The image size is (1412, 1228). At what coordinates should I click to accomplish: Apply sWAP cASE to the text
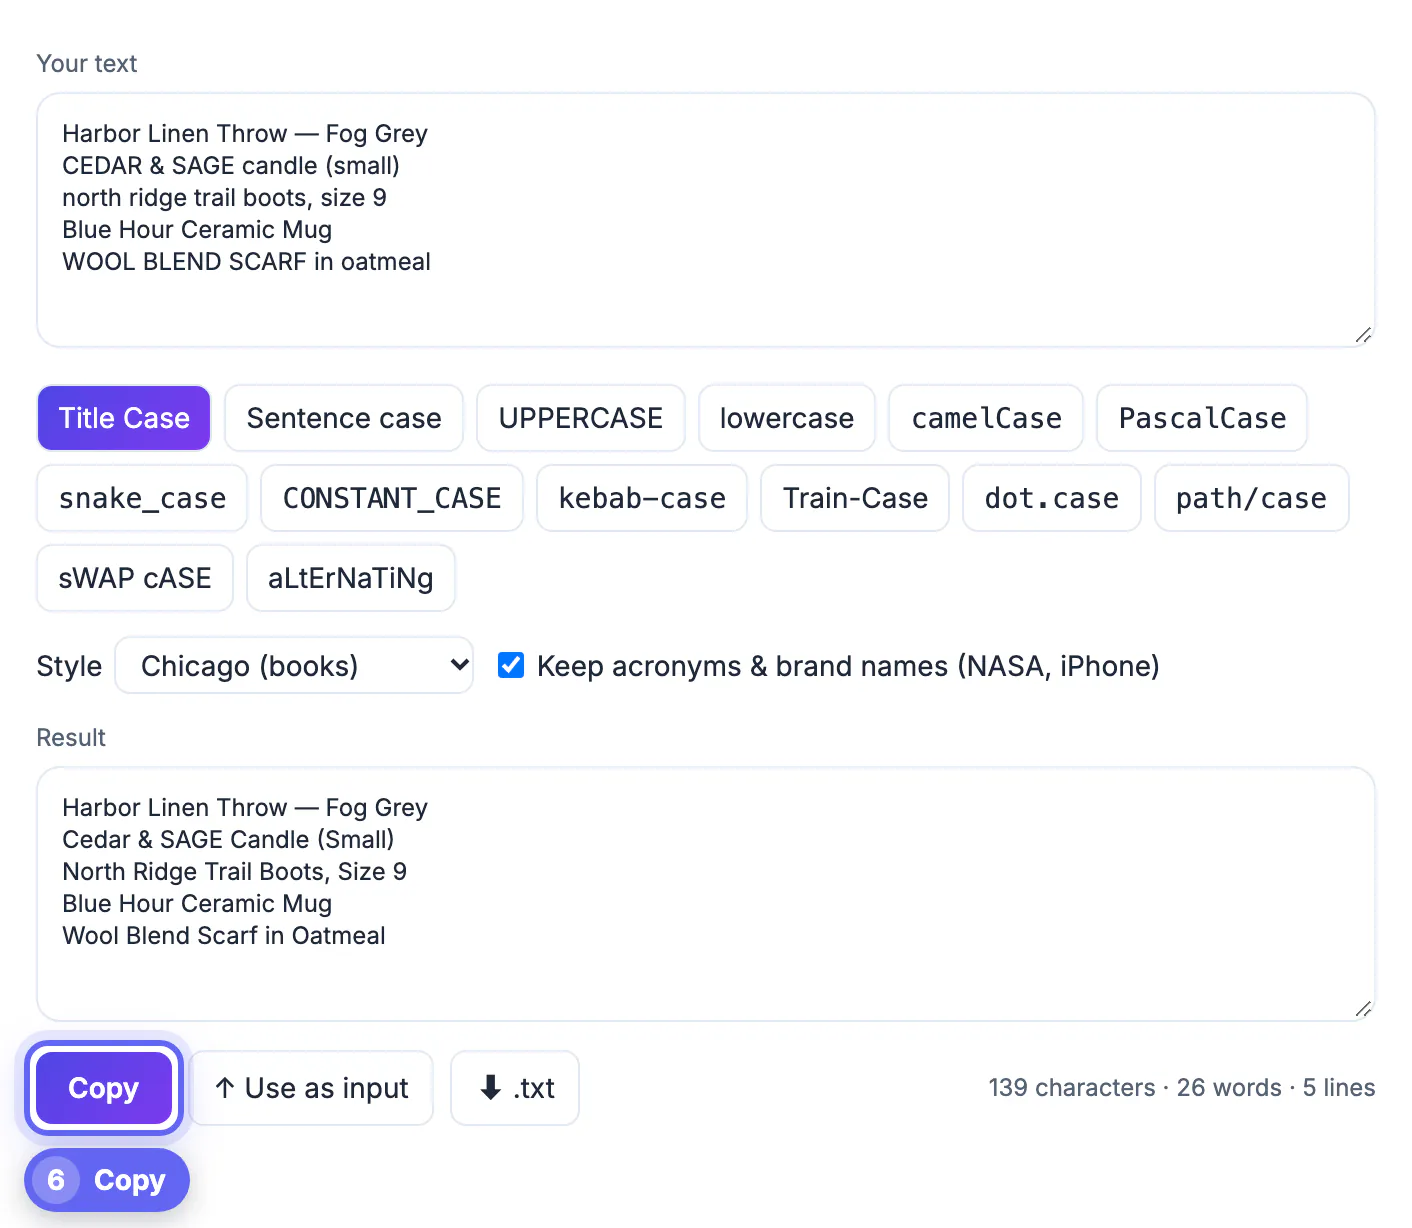click(x=135, y=578)
